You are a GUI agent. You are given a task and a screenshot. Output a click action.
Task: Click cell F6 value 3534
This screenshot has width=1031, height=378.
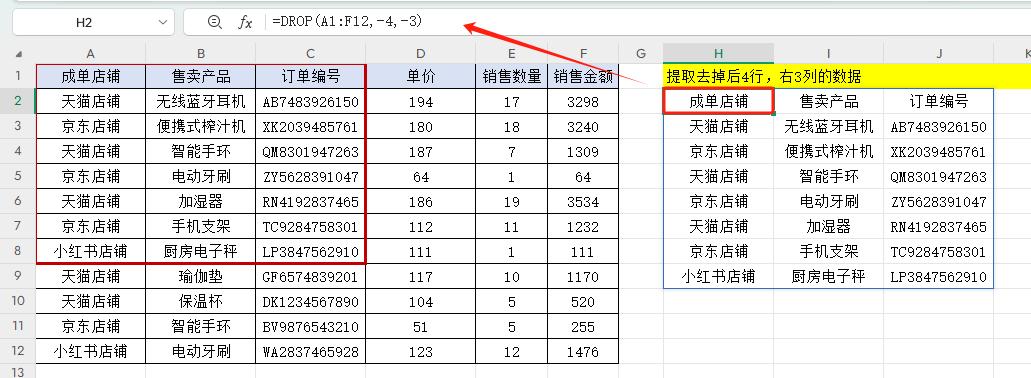(583, 201)
